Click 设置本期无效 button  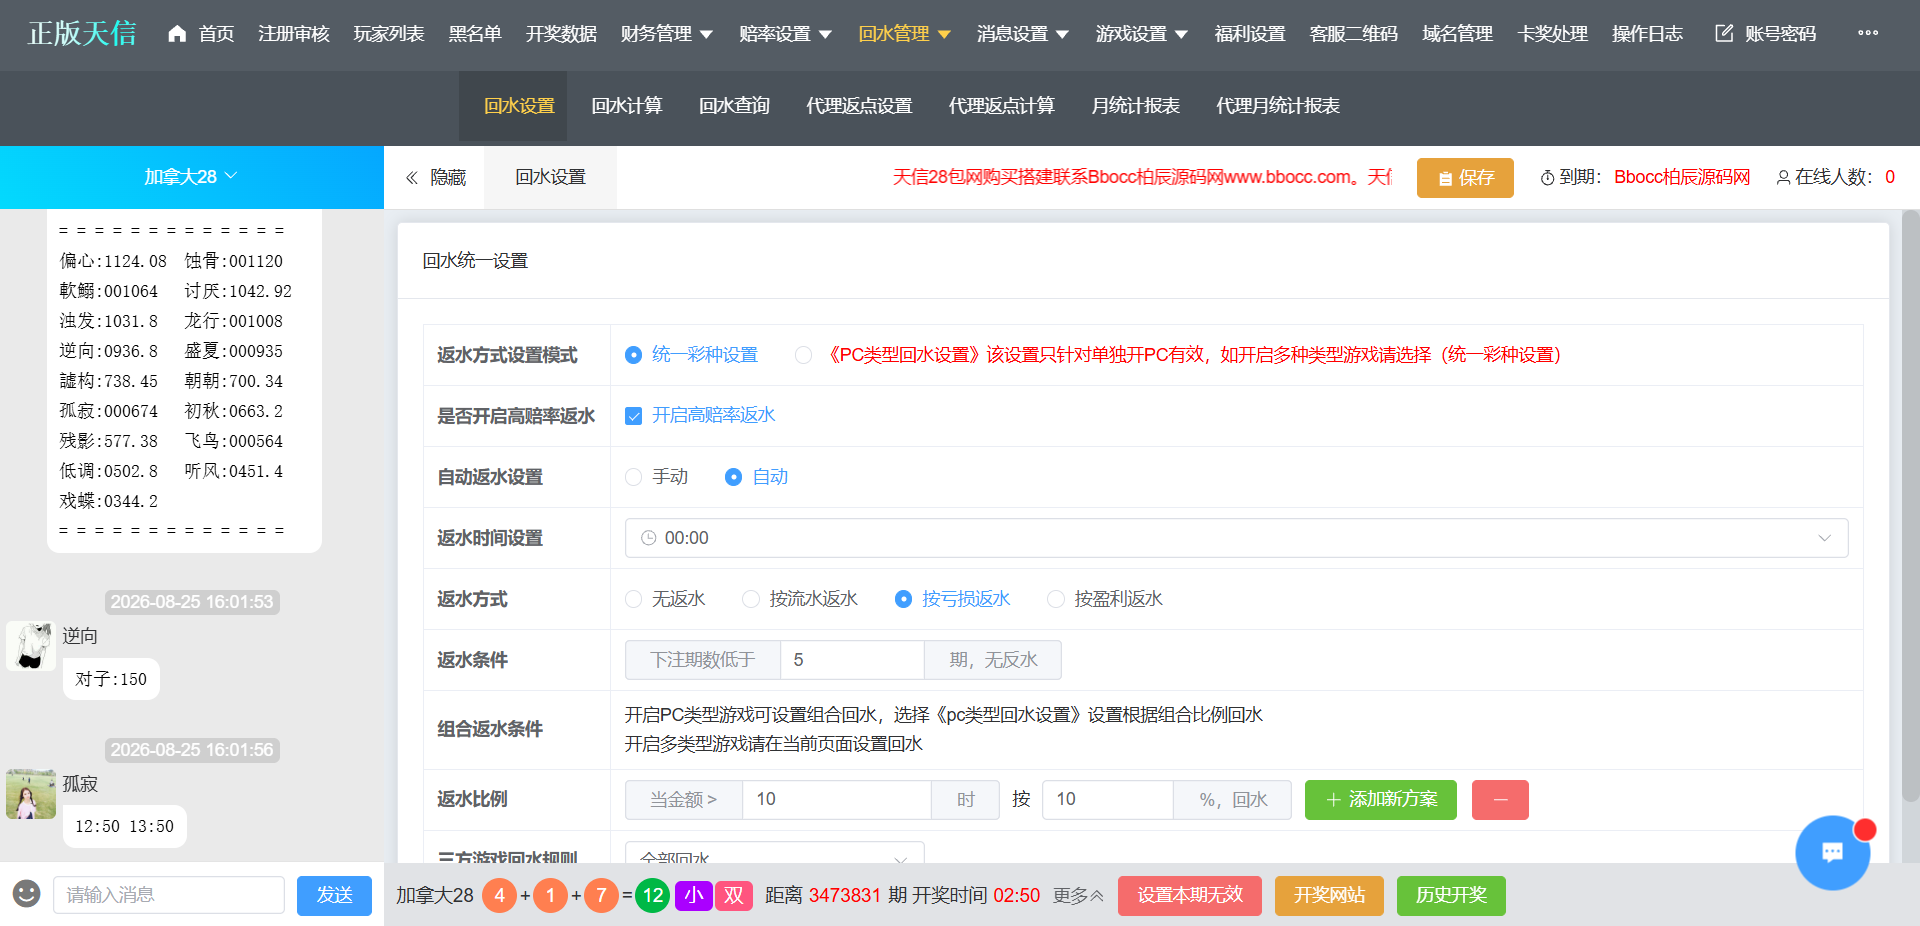pos(1190,895)
